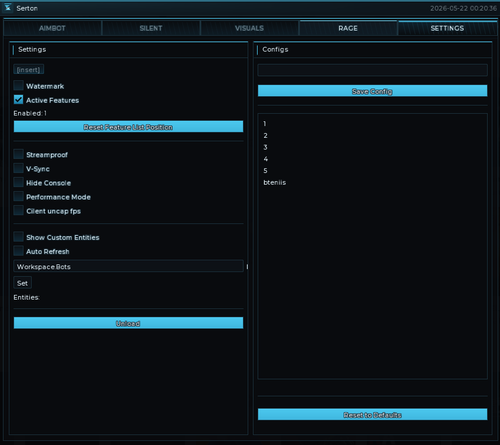Click Reset to Defaults button
The height and width of the screenshot is (445, 500).
point(372,414)
